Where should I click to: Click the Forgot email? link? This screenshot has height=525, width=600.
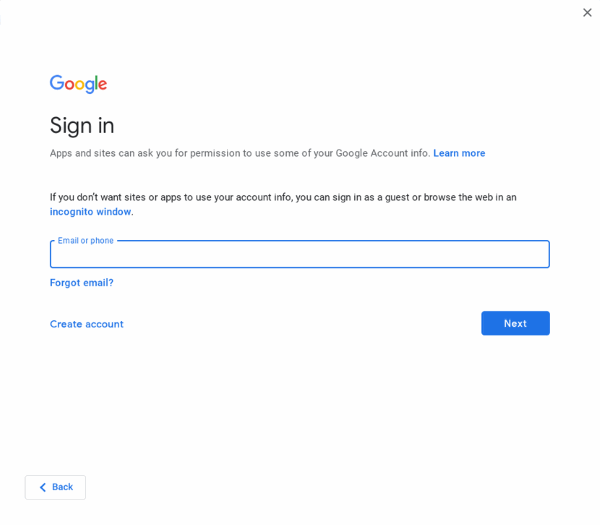[82, 283]
